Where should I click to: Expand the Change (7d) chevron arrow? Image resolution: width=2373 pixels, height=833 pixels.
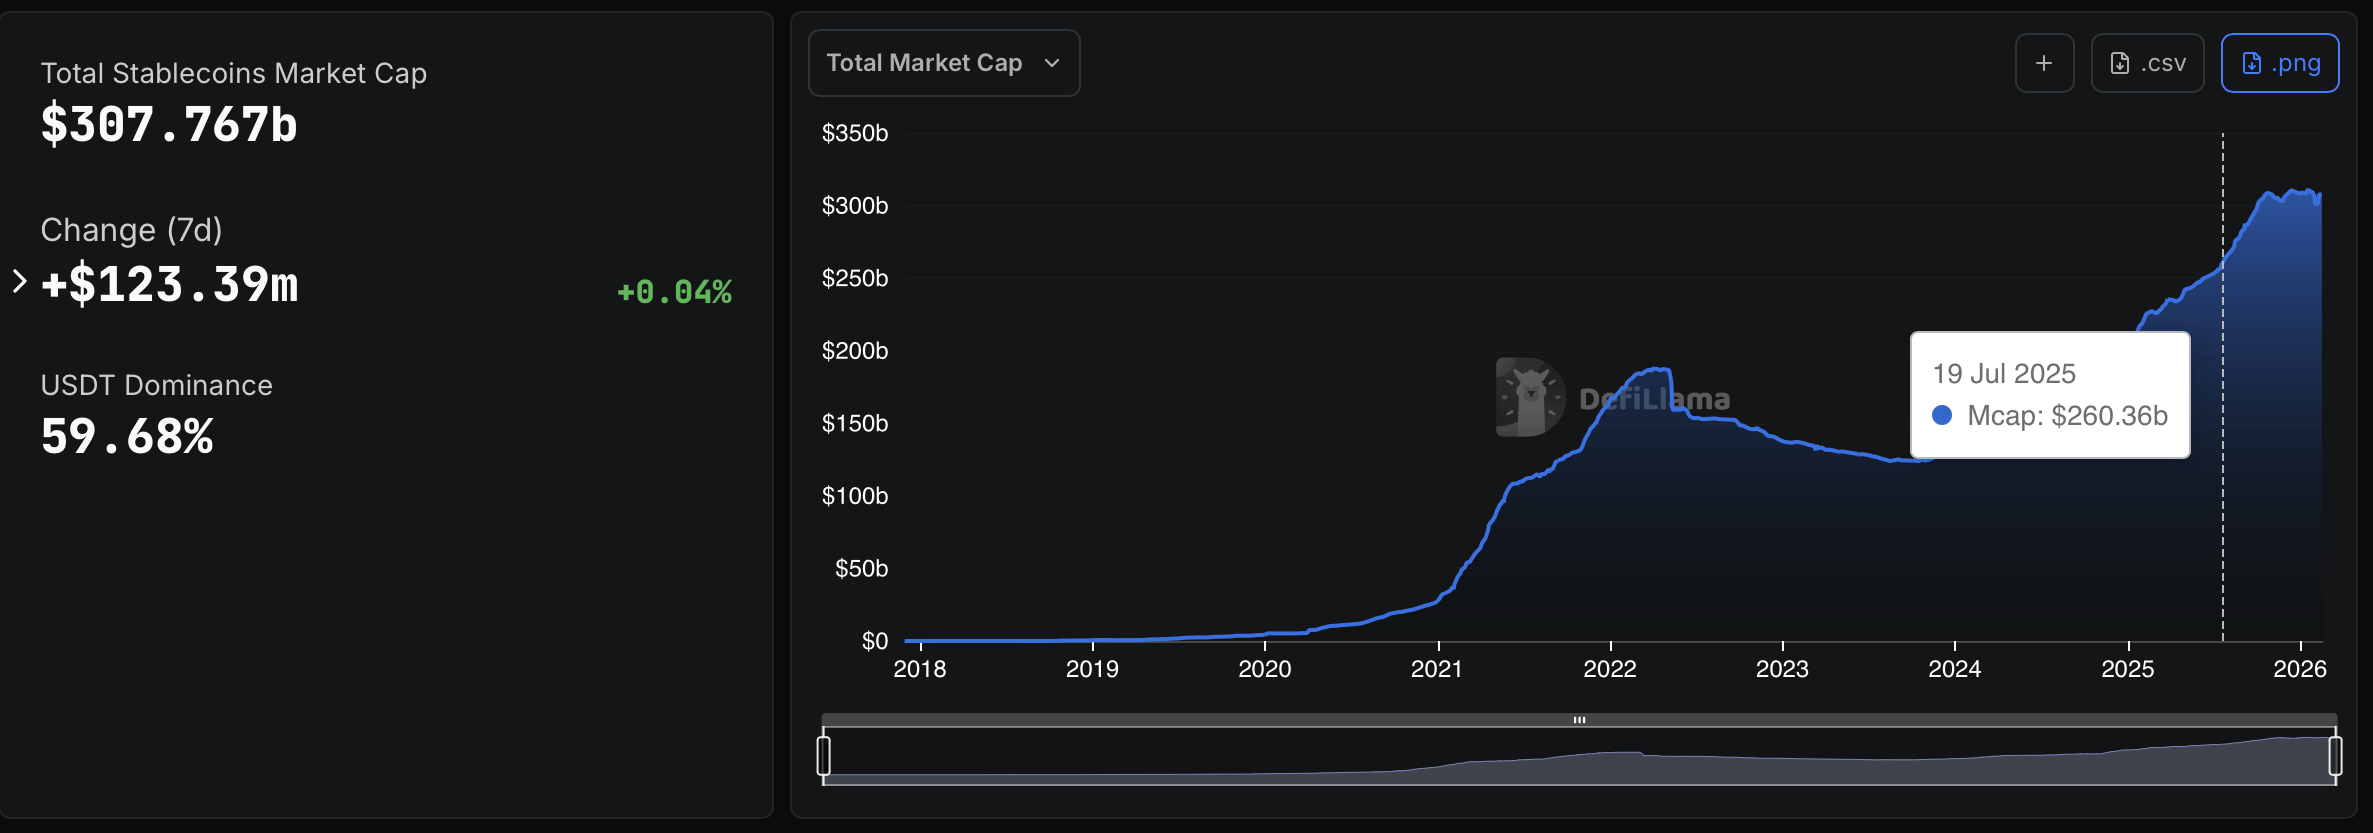19,281
